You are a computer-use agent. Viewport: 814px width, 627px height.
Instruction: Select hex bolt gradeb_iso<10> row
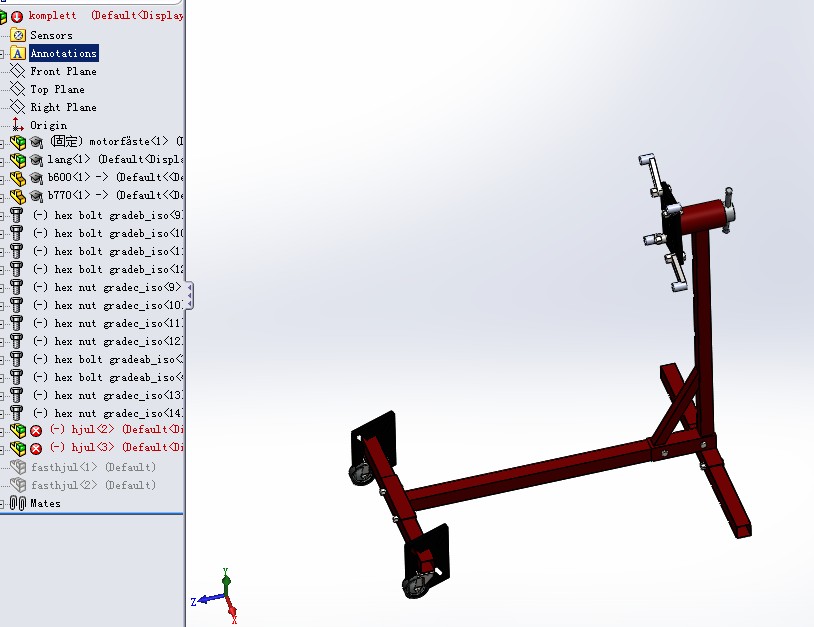(x=108, y=233)
